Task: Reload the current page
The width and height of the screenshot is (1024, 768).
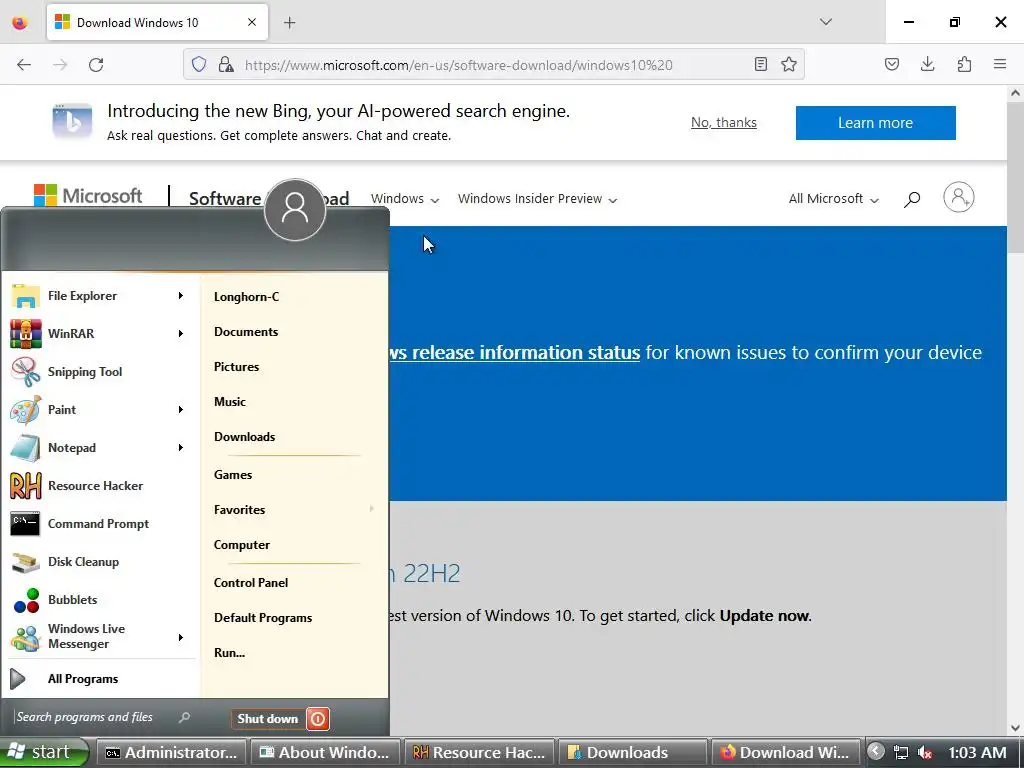Action: coord(96,65)
